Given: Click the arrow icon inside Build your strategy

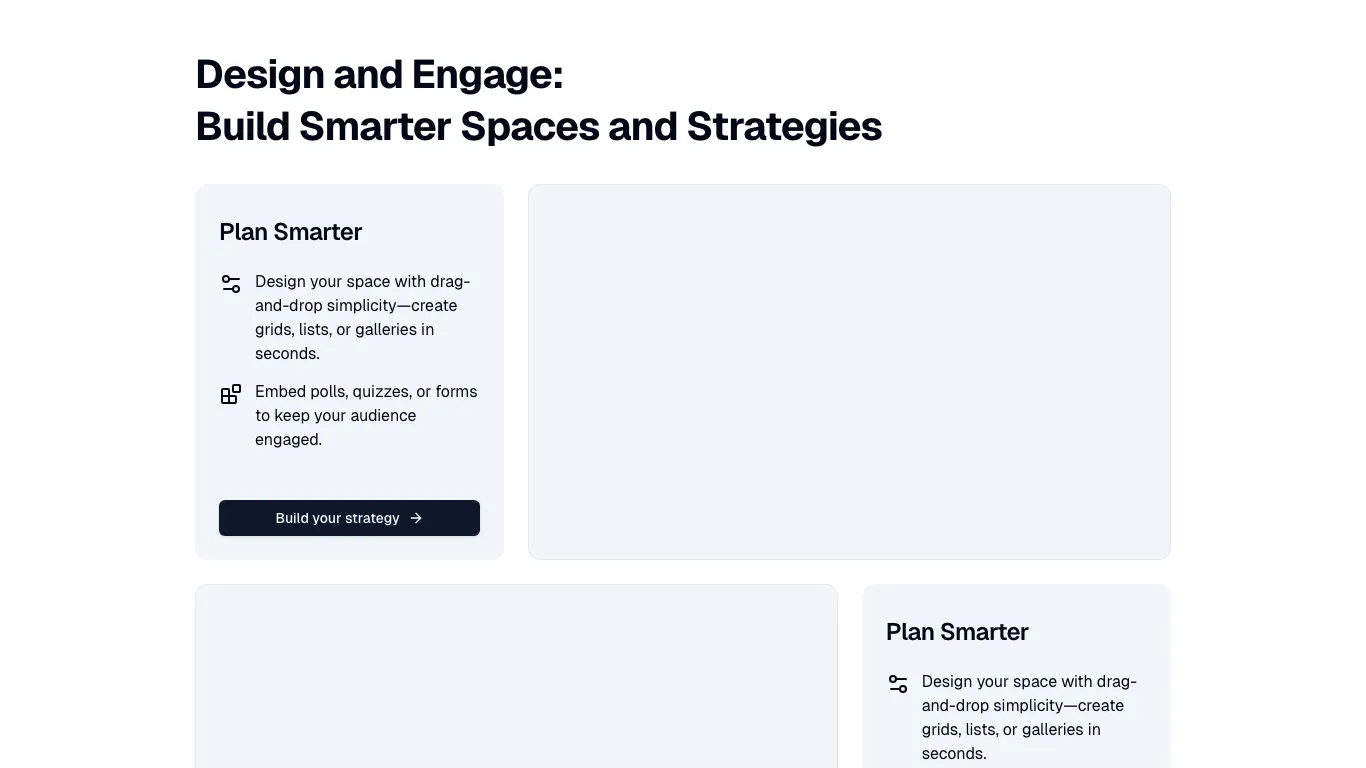Looking at the screenshot, I should (416, 518).
